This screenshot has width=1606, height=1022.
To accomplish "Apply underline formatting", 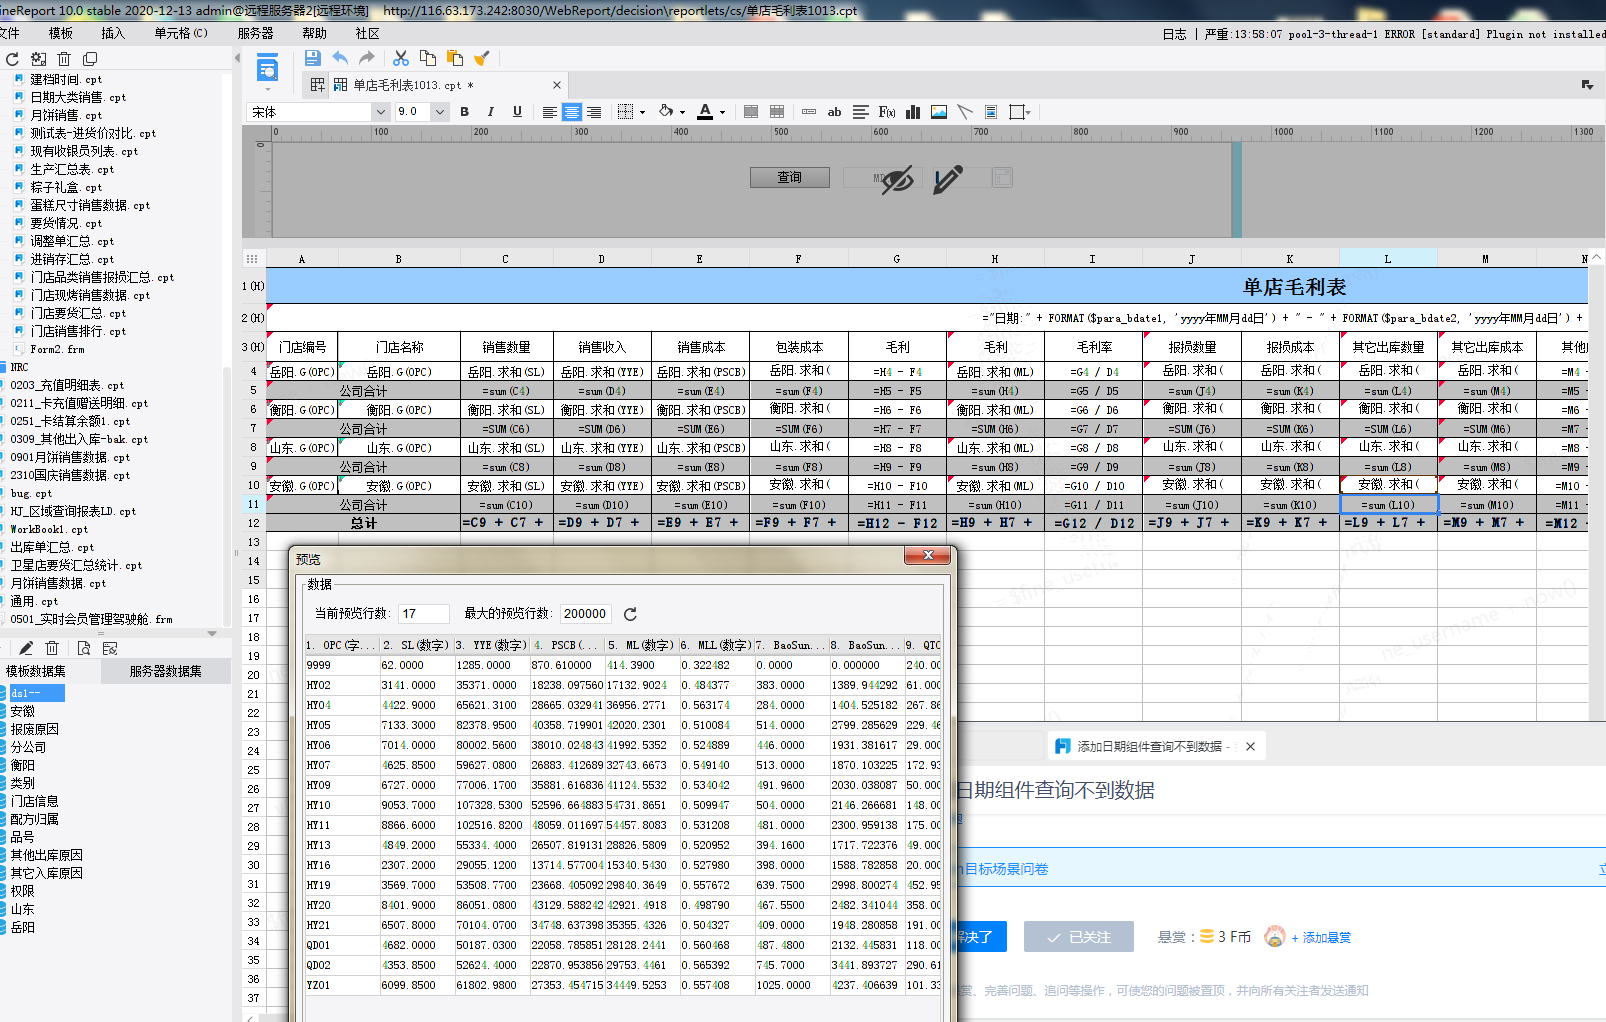I will click(x=517, y=112).
